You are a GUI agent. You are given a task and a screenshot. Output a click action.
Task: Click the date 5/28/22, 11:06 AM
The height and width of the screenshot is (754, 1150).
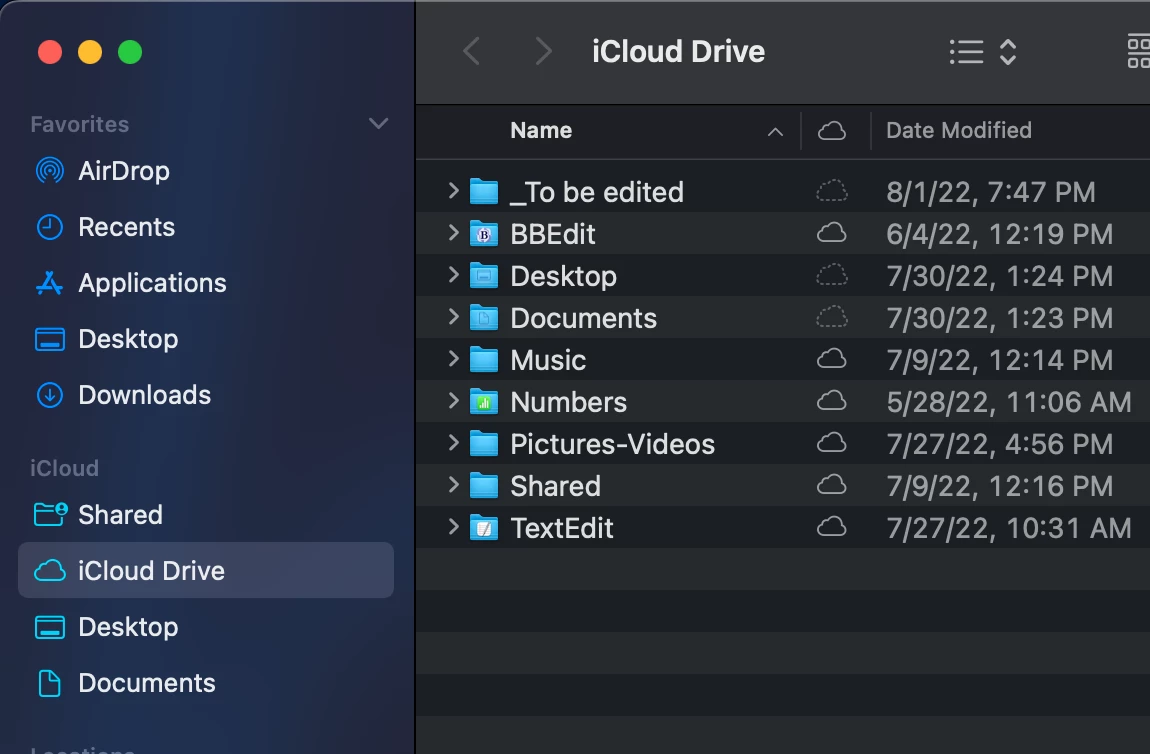[1008, 402]
